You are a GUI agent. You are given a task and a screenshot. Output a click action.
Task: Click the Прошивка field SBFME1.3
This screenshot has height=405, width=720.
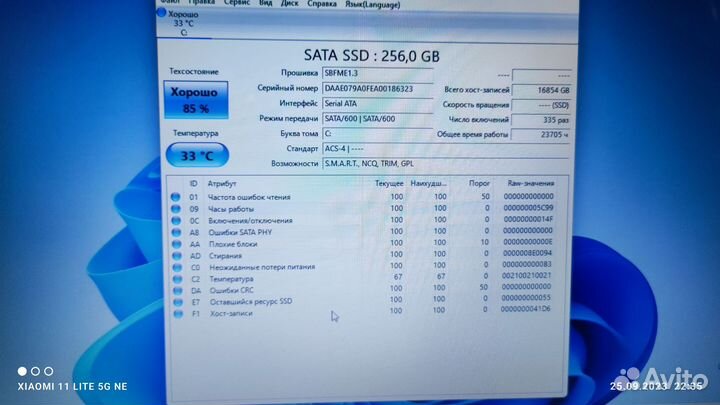click(377, 73)
